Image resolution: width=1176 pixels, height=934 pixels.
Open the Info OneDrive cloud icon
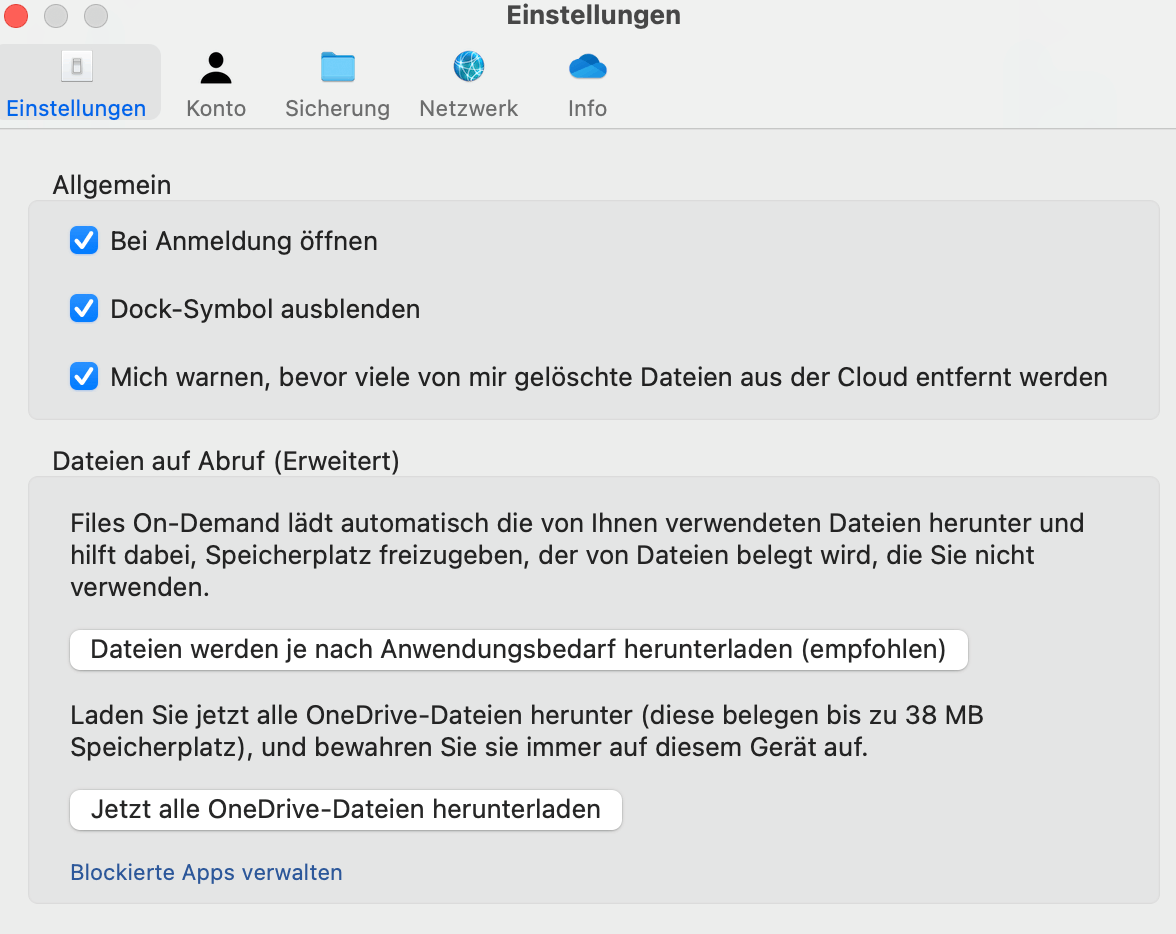tap(587, 67)
